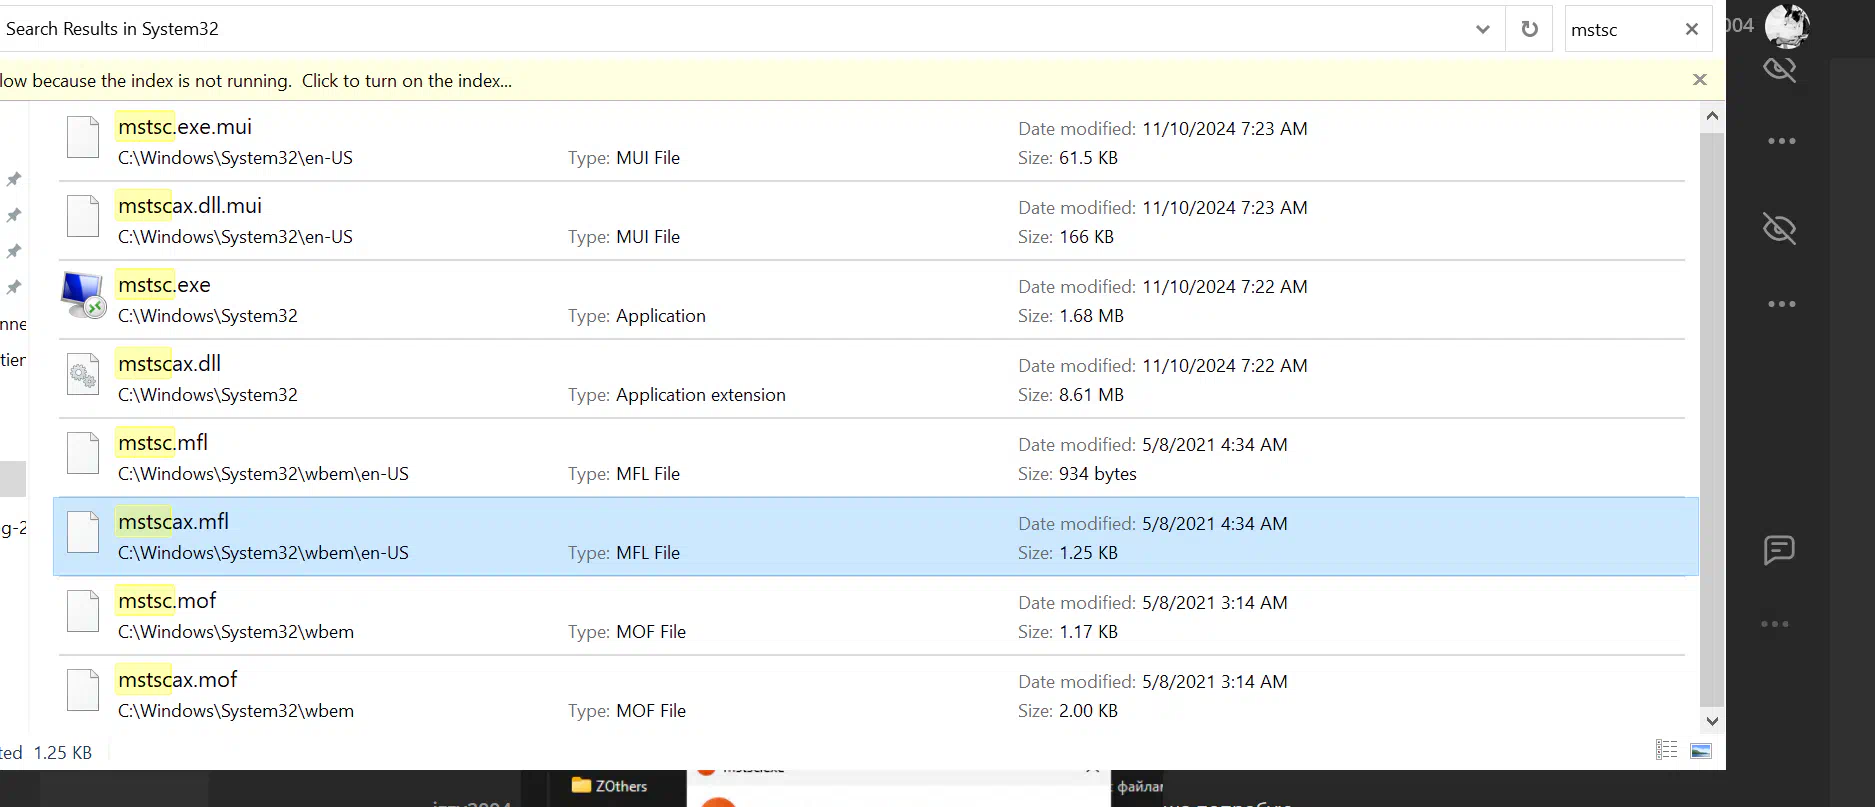Select the mstscax.mfl file name
1875x807 pixels.
(x=173, y=522)
